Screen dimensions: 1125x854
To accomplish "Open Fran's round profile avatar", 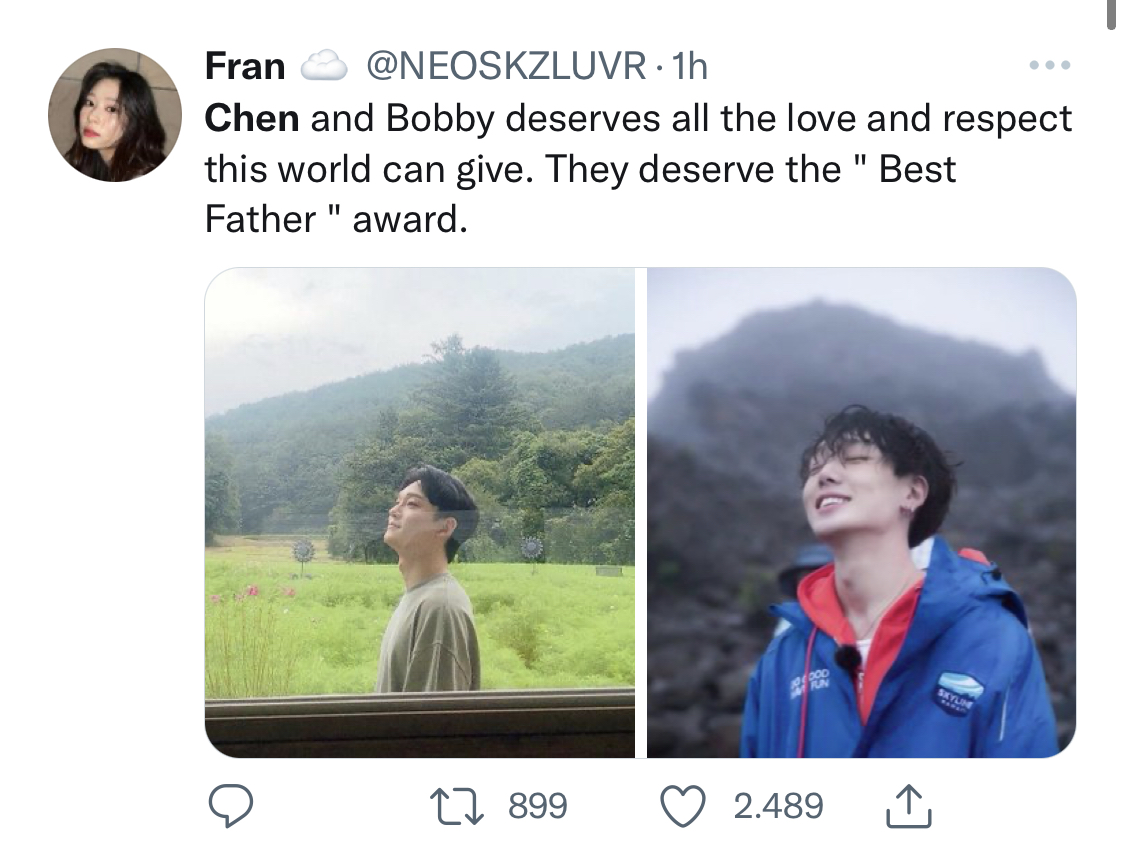I will (x=115, y=115).
